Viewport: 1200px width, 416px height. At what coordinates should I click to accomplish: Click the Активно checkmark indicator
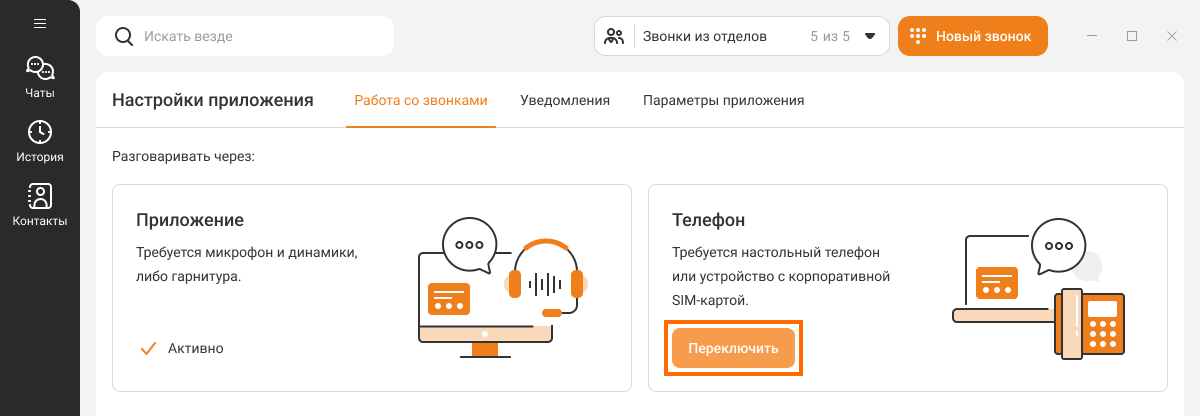click(149, 348)
